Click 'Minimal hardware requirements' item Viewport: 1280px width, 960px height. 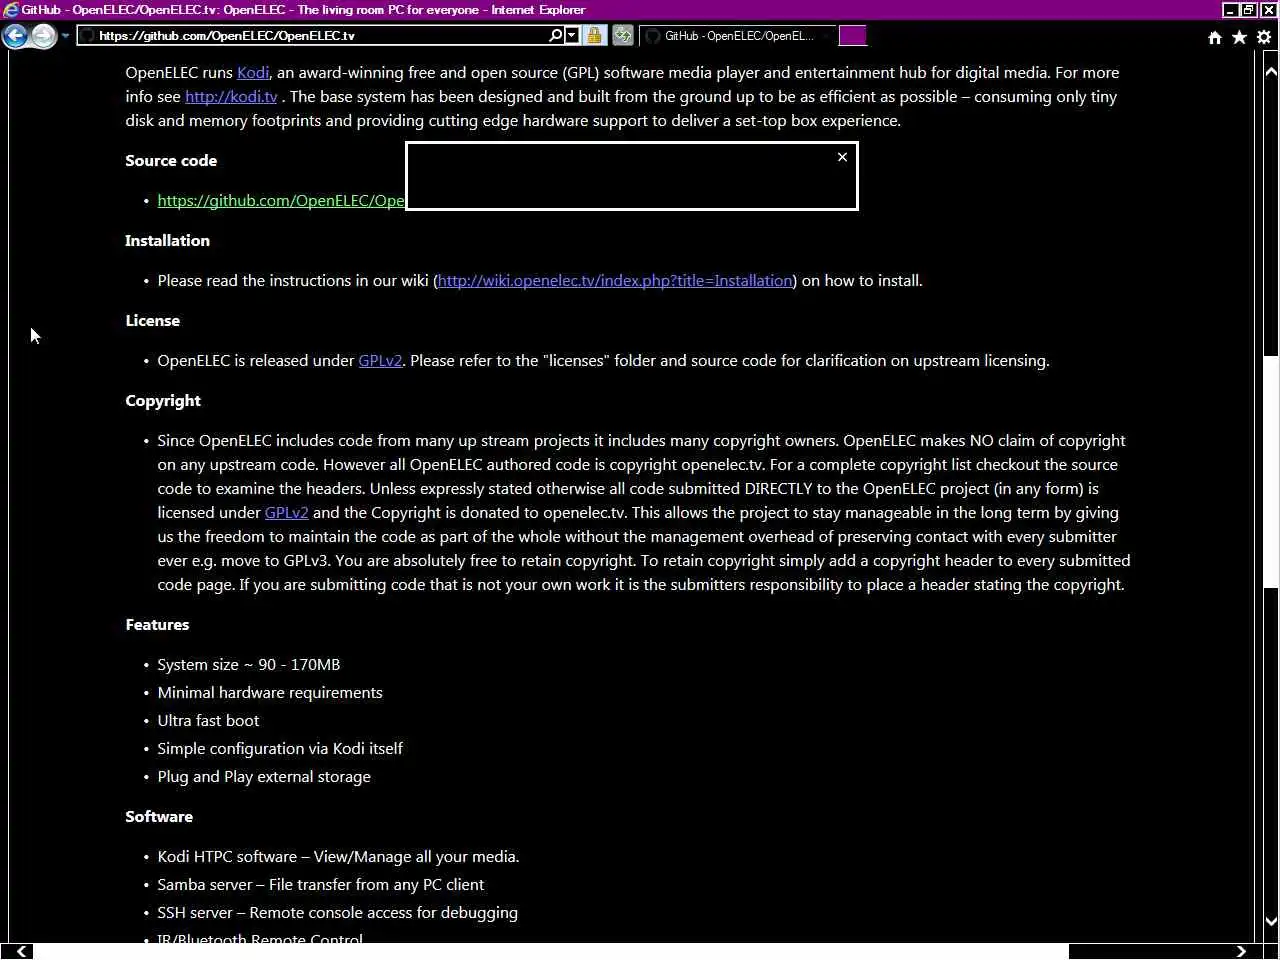(270, 693)
